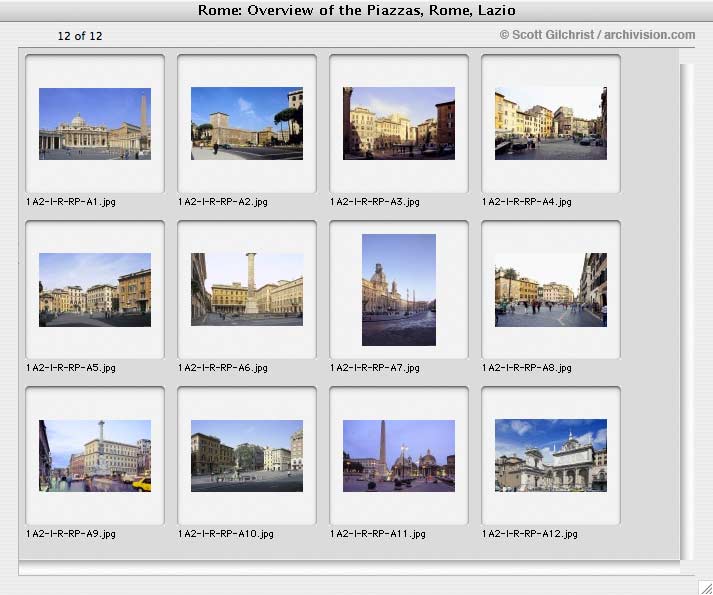Click the filename label 1A2-I-R-RP-A3.jpg
This screenshot has width=713, height=595.
click(x=375, y=202)
